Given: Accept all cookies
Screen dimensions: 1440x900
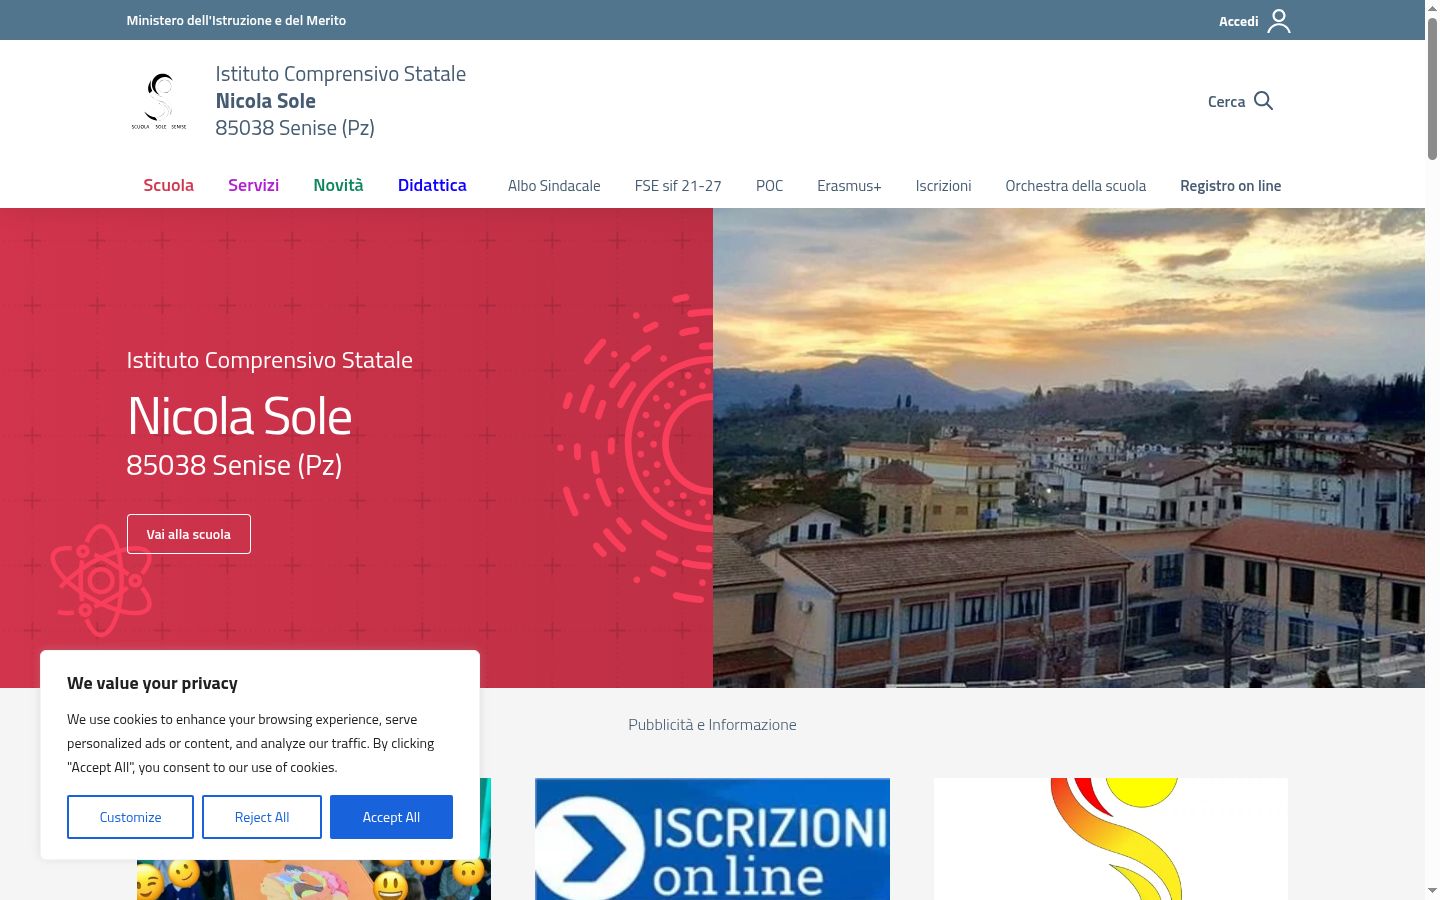Looking at the screenshot, I should coord(391,817).
